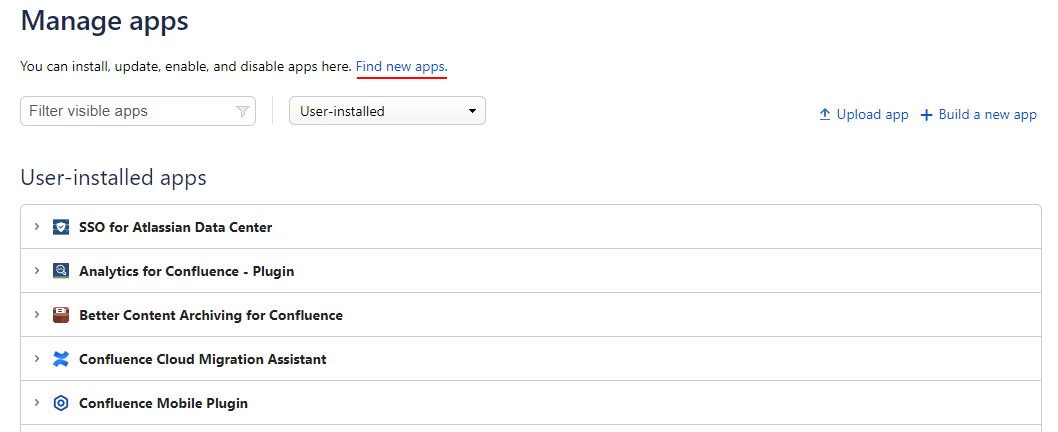Open the Find new apps link
The image size is (1058, 432).
[401, 67]
